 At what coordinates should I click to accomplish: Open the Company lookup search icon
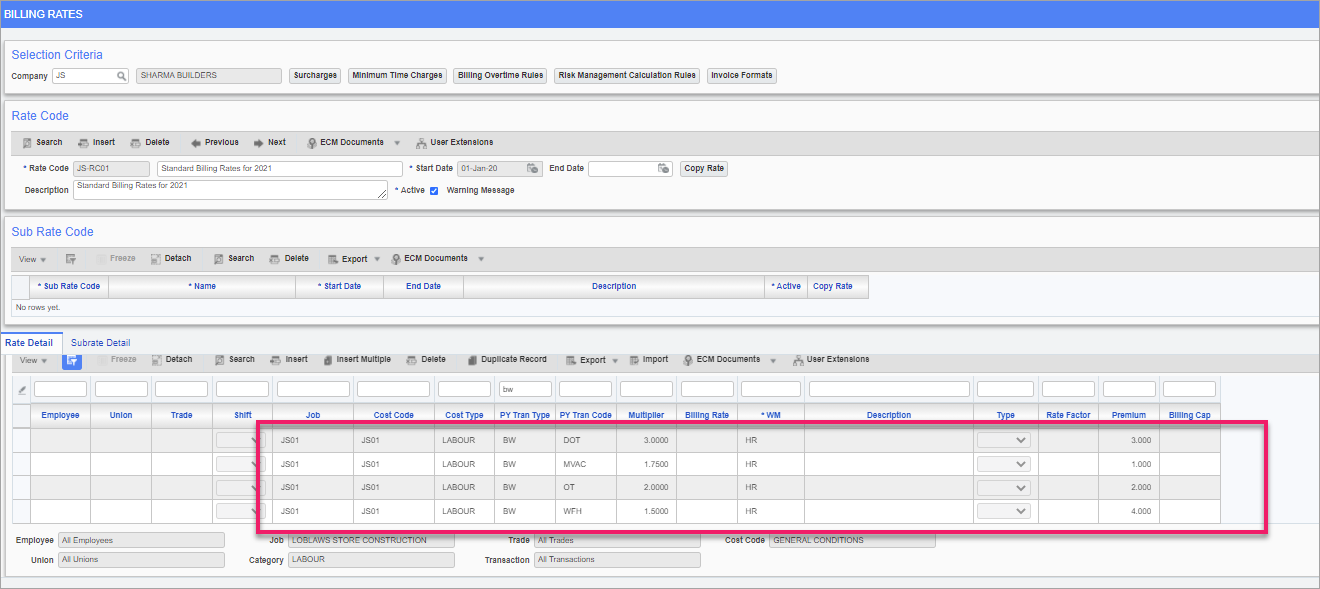click(121, 76)
